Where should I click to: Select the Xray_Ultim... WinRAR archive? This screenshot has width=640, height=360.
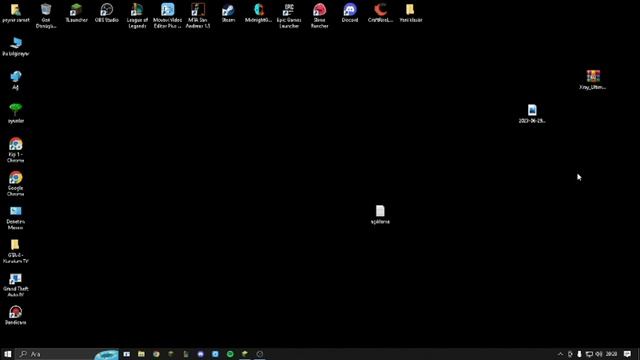[x=593, y=80]
